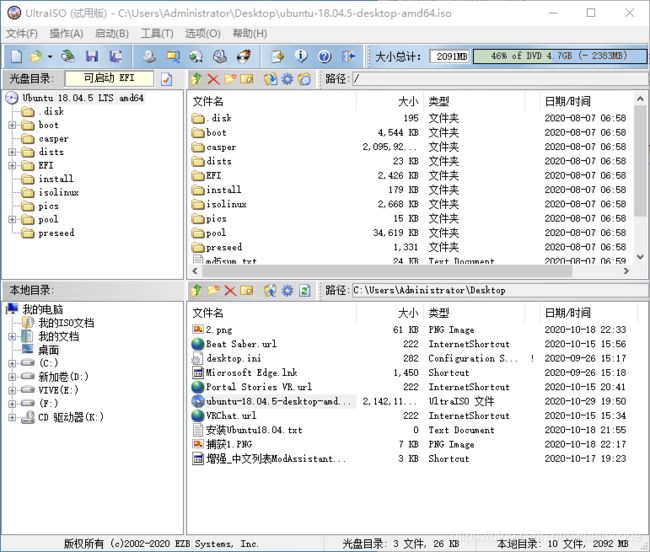Click the blue info bubble icon
650x552 pixels.
point(301,56)
